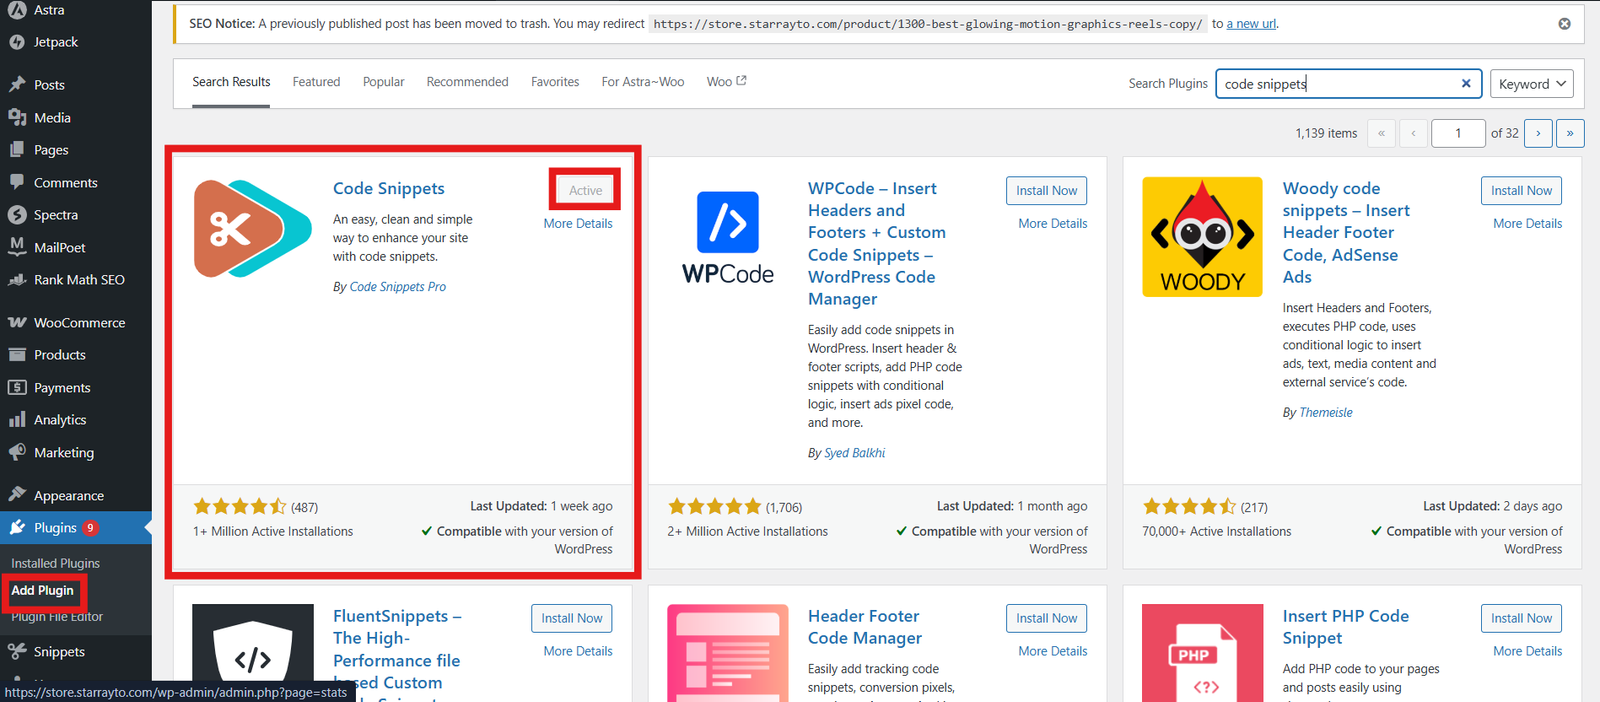Install the WPCode plugin now
This screenshot has width=1600, height=702.
tap(1046, 191)
